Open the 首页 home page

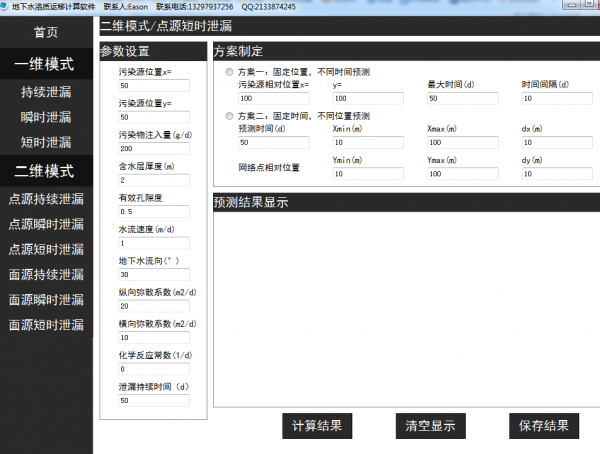coord(46,31)
